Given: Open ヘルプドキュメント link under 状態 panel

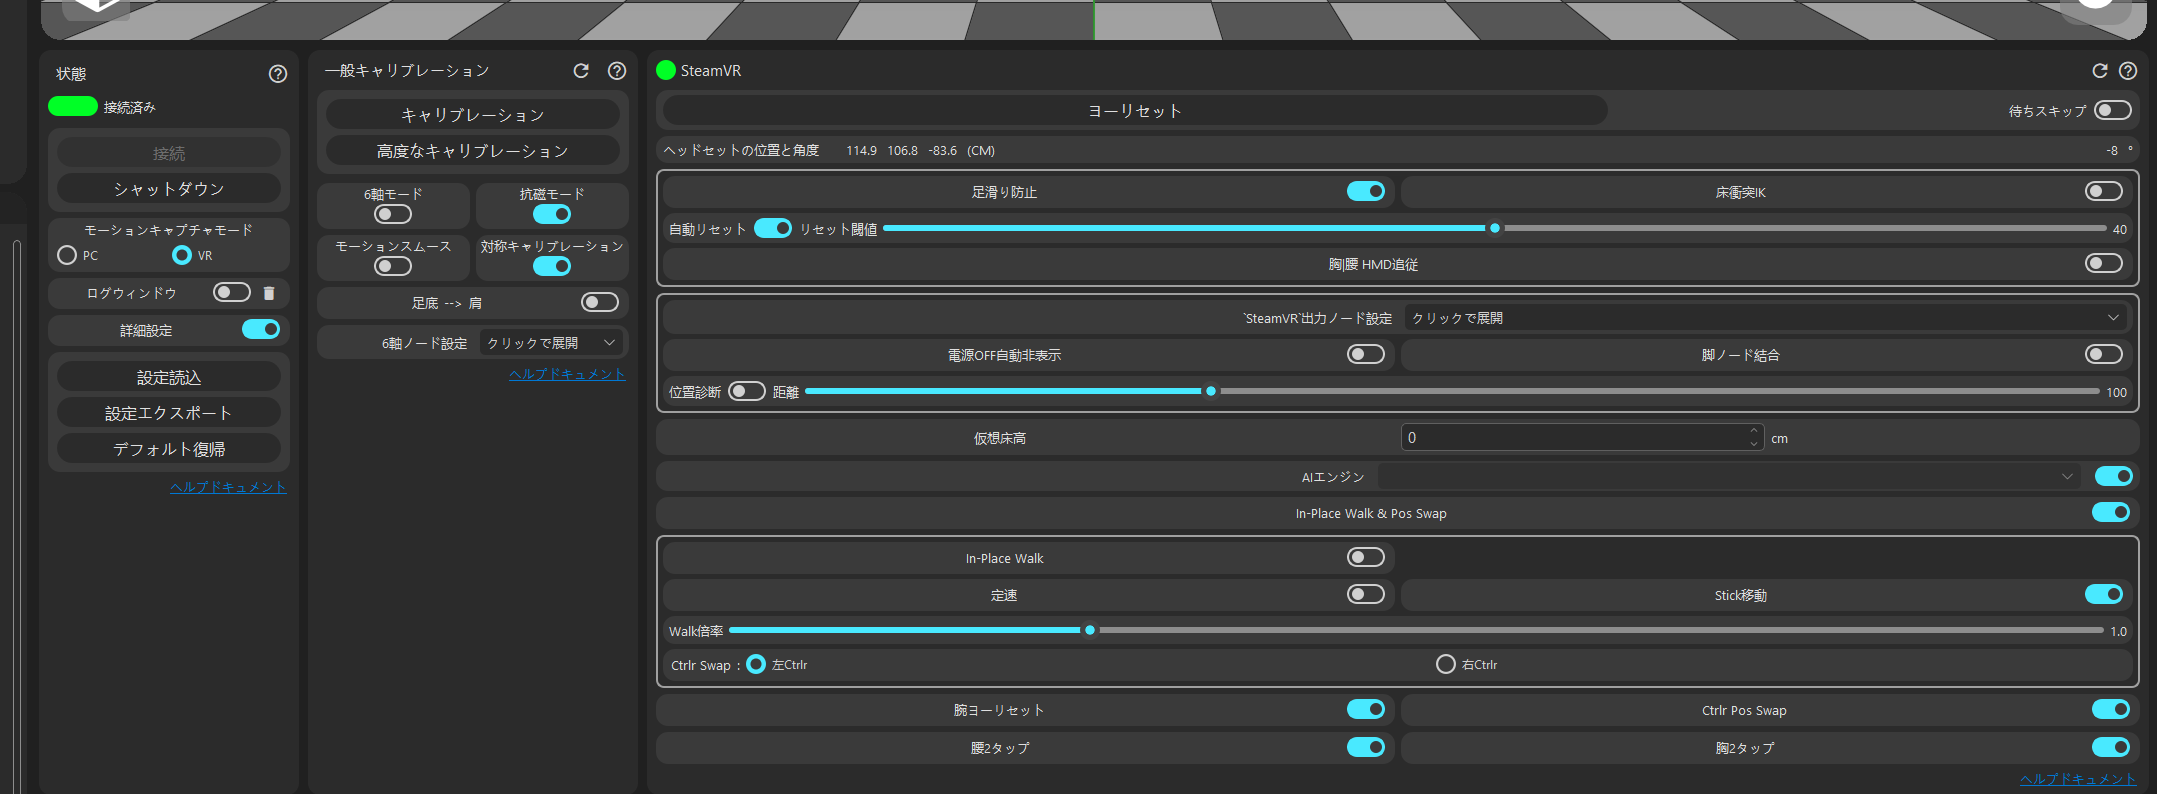Looking at the screenshot, I should point(228,487).
